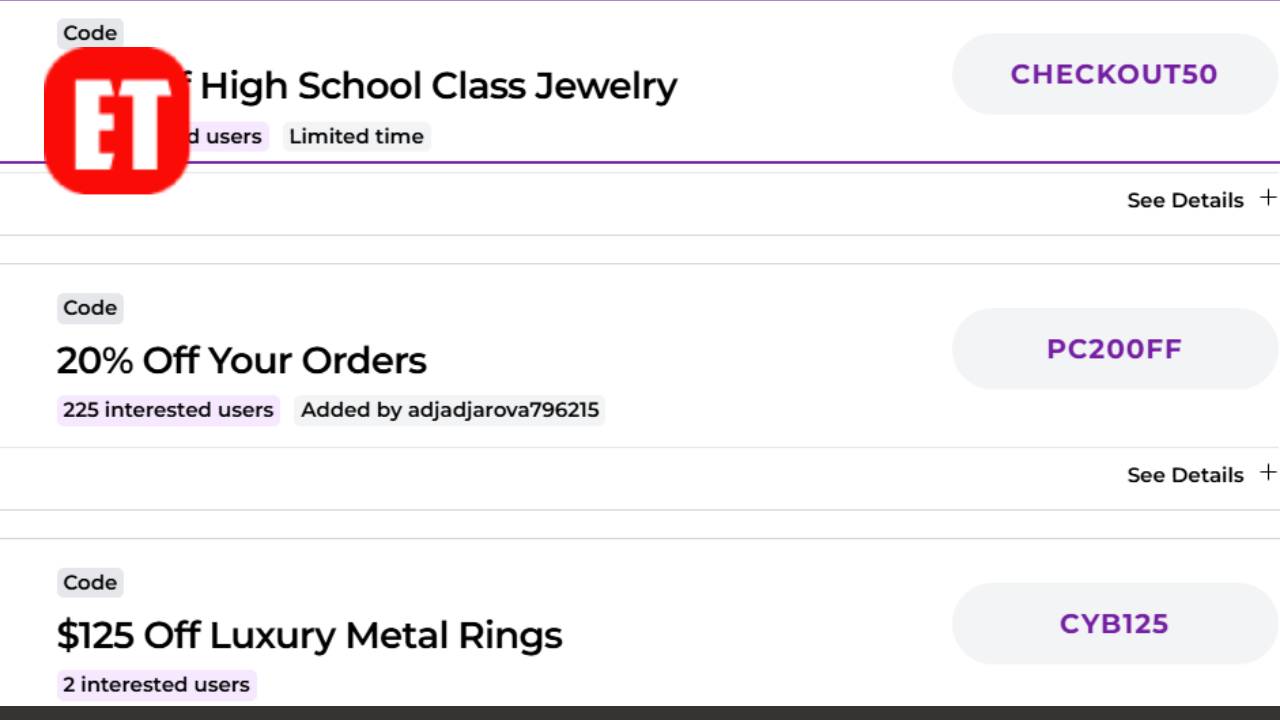Screen dimensions: 1280x720
Task: Click the adjadjarova796215 contributor label
Action: click(450, 410)
